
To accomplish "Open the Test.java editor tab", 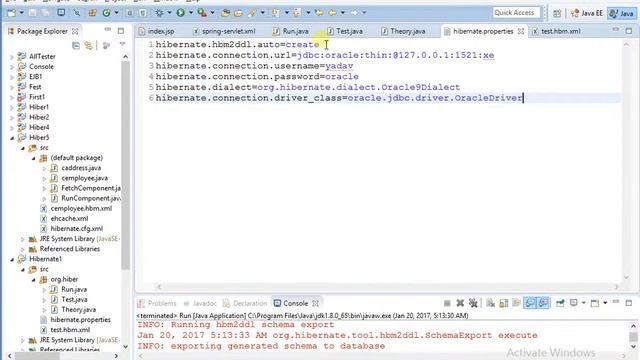I will click(345, 31).
